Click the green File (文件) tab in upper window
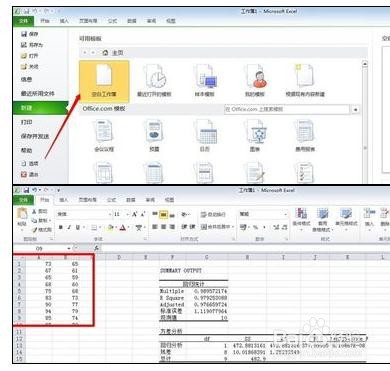This screenshot has width=390, height=371. click(x=23, y=21)
